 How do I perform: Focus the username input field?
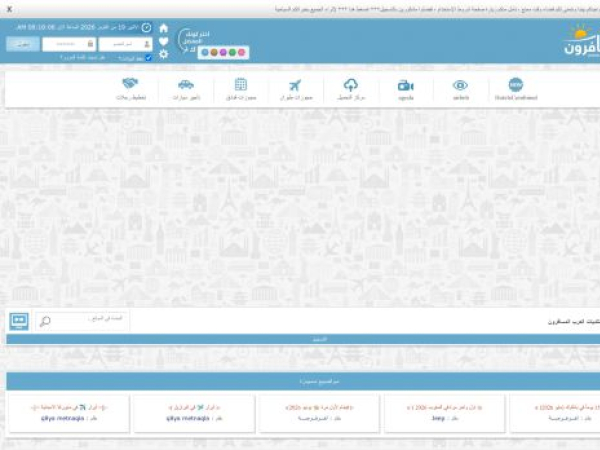126,44
